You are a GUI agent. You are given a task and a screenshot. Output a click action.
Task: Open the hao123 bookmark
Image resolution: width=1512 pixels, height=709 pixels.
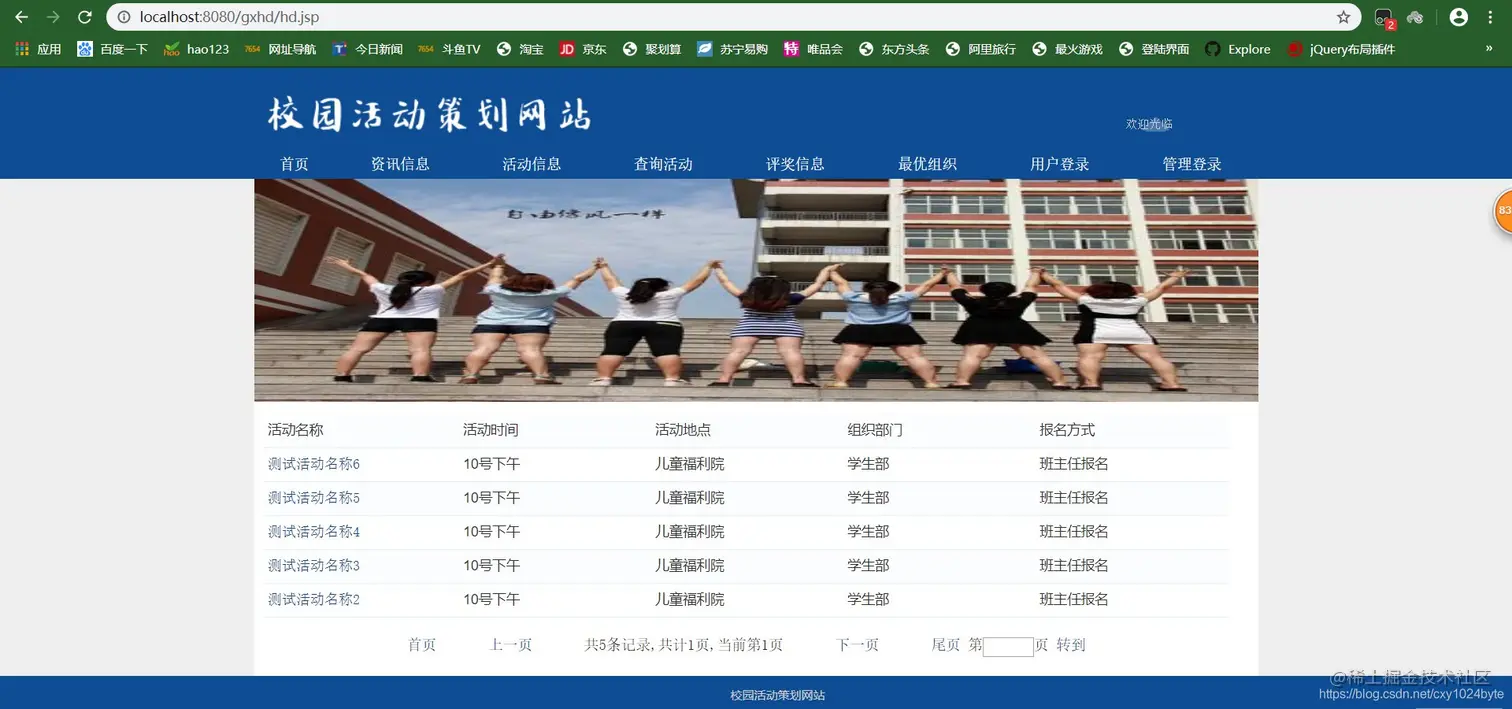click(196, 48)
